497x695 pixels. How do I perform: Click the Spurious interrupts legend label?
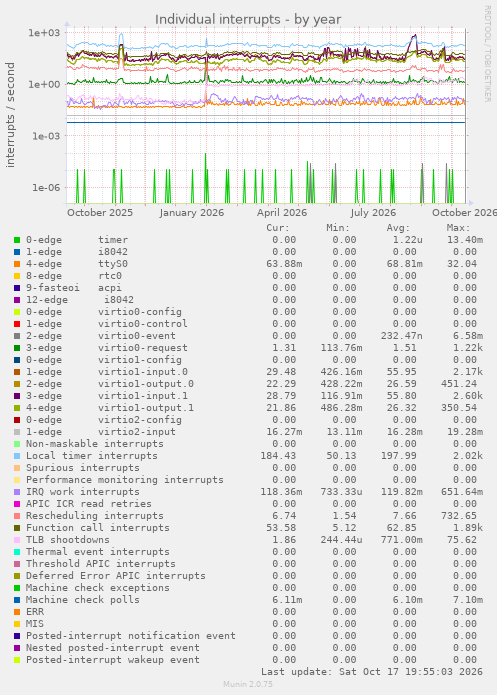point(82,468)
